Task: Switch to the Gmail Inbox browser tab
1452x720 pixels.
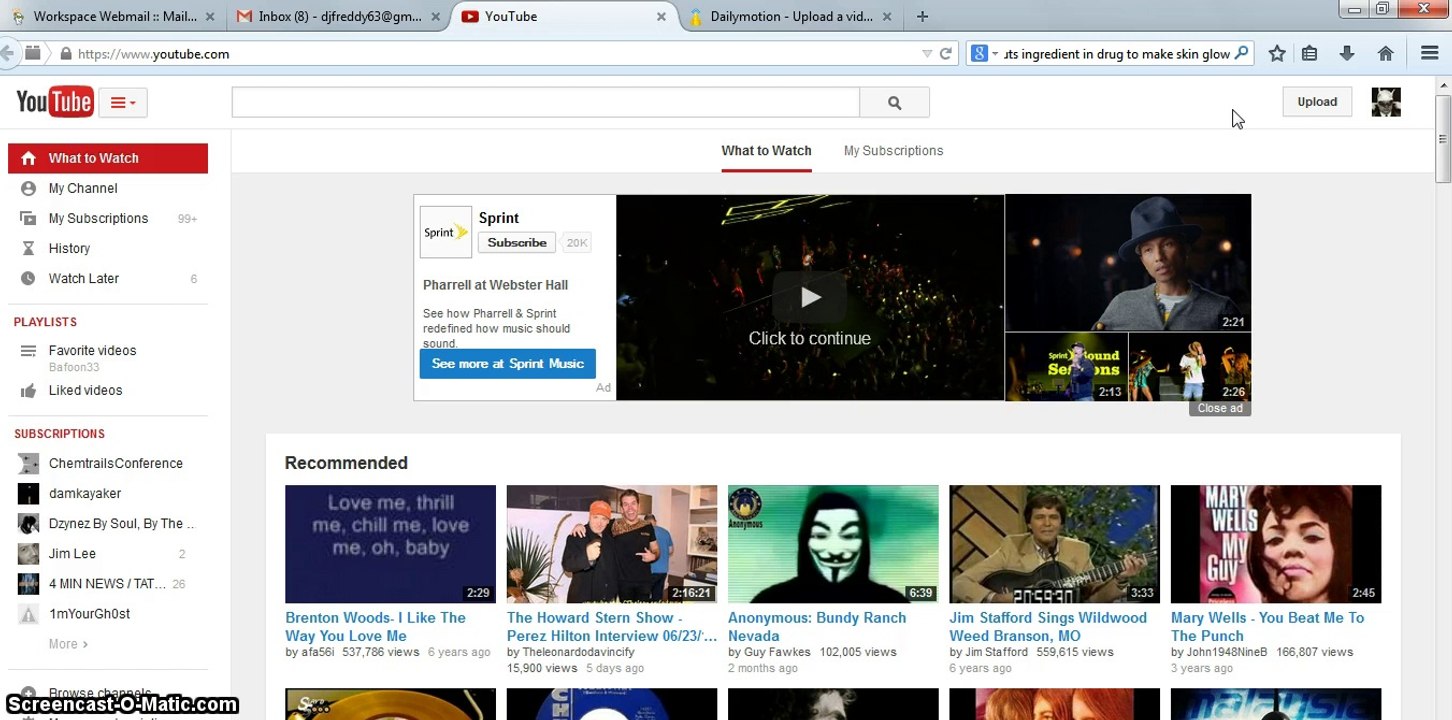Action: point(338,16)
